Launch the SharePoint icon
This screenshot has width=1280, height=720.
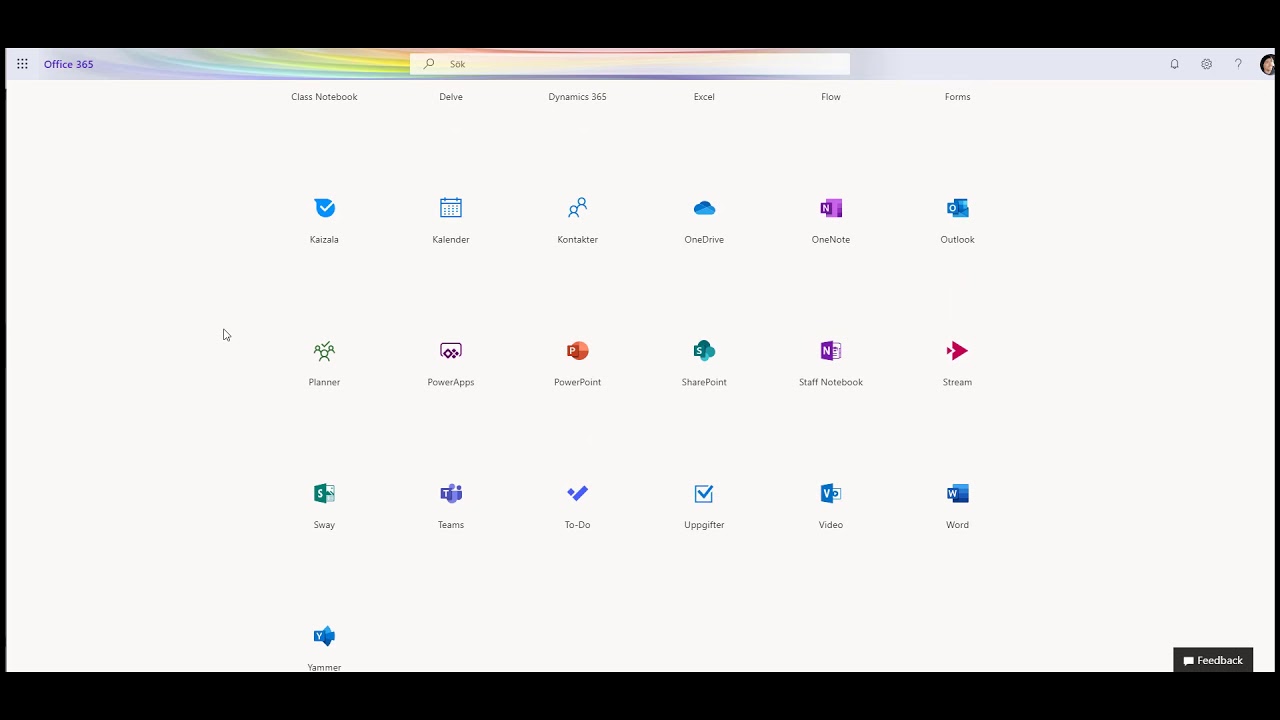[704, 351]
